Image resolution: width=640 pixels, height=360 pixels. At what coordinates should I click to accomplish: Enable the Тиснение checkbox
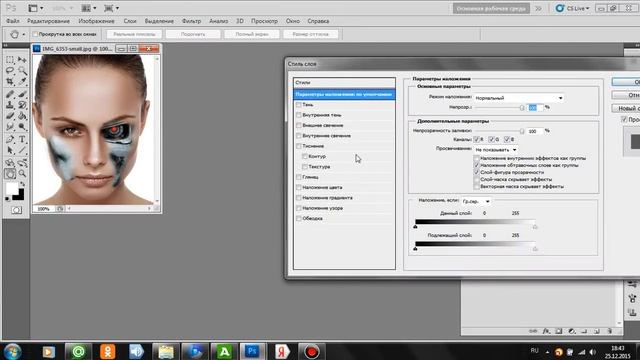point(299,146)
